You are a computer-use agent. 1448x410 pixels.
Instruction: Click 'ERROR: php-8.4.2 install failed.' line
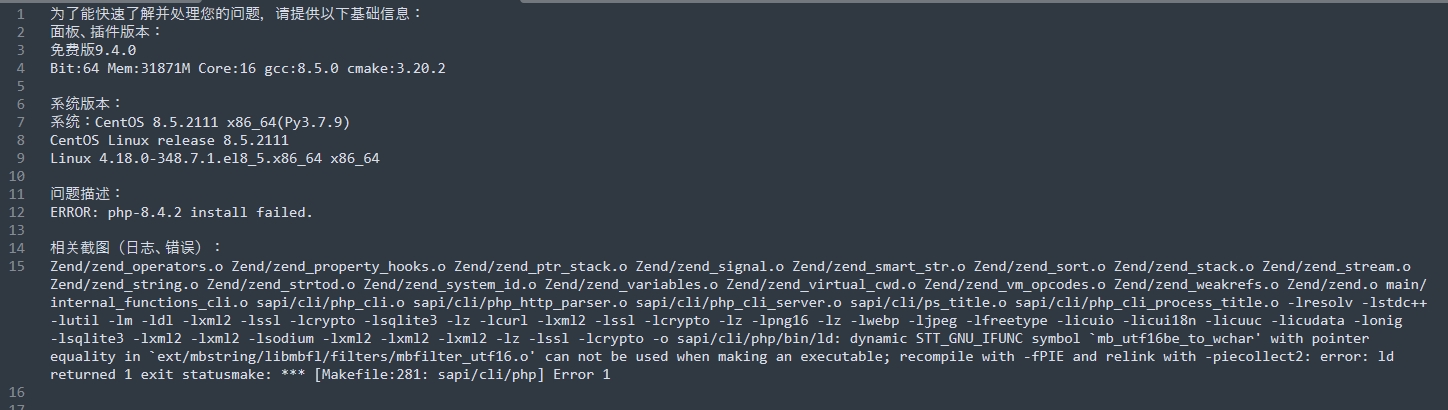point(182,212)
